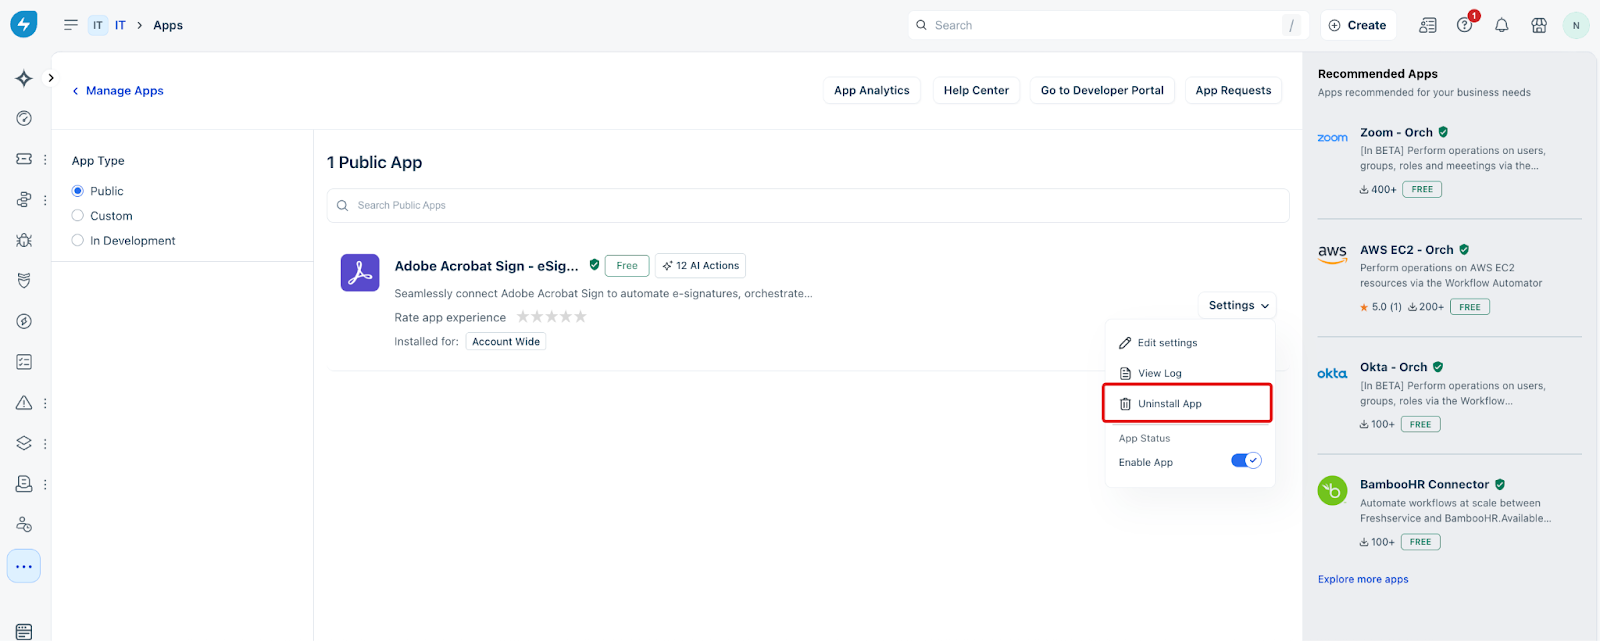Open the bug icon in sidebar
The height and width of the screenshot is (641, 1600).
pos(24,240)
